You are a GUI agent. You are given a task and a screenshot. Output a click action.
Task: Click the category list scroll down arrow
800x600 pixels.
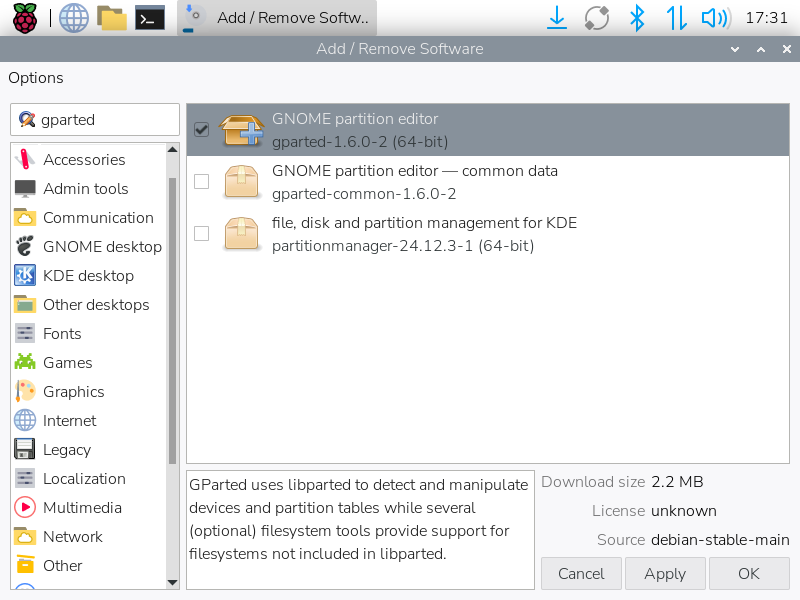(172, 582)
